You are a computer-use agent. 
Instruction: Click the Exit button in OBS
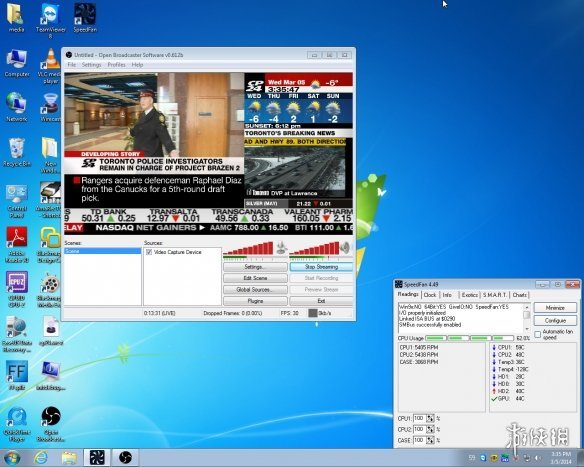tap(321, 301)
